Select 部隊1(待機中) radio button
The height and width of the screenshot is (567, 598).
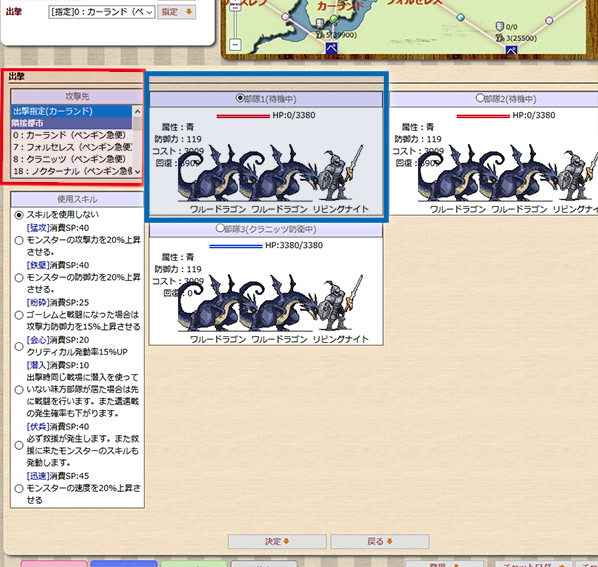coord(240,98)
